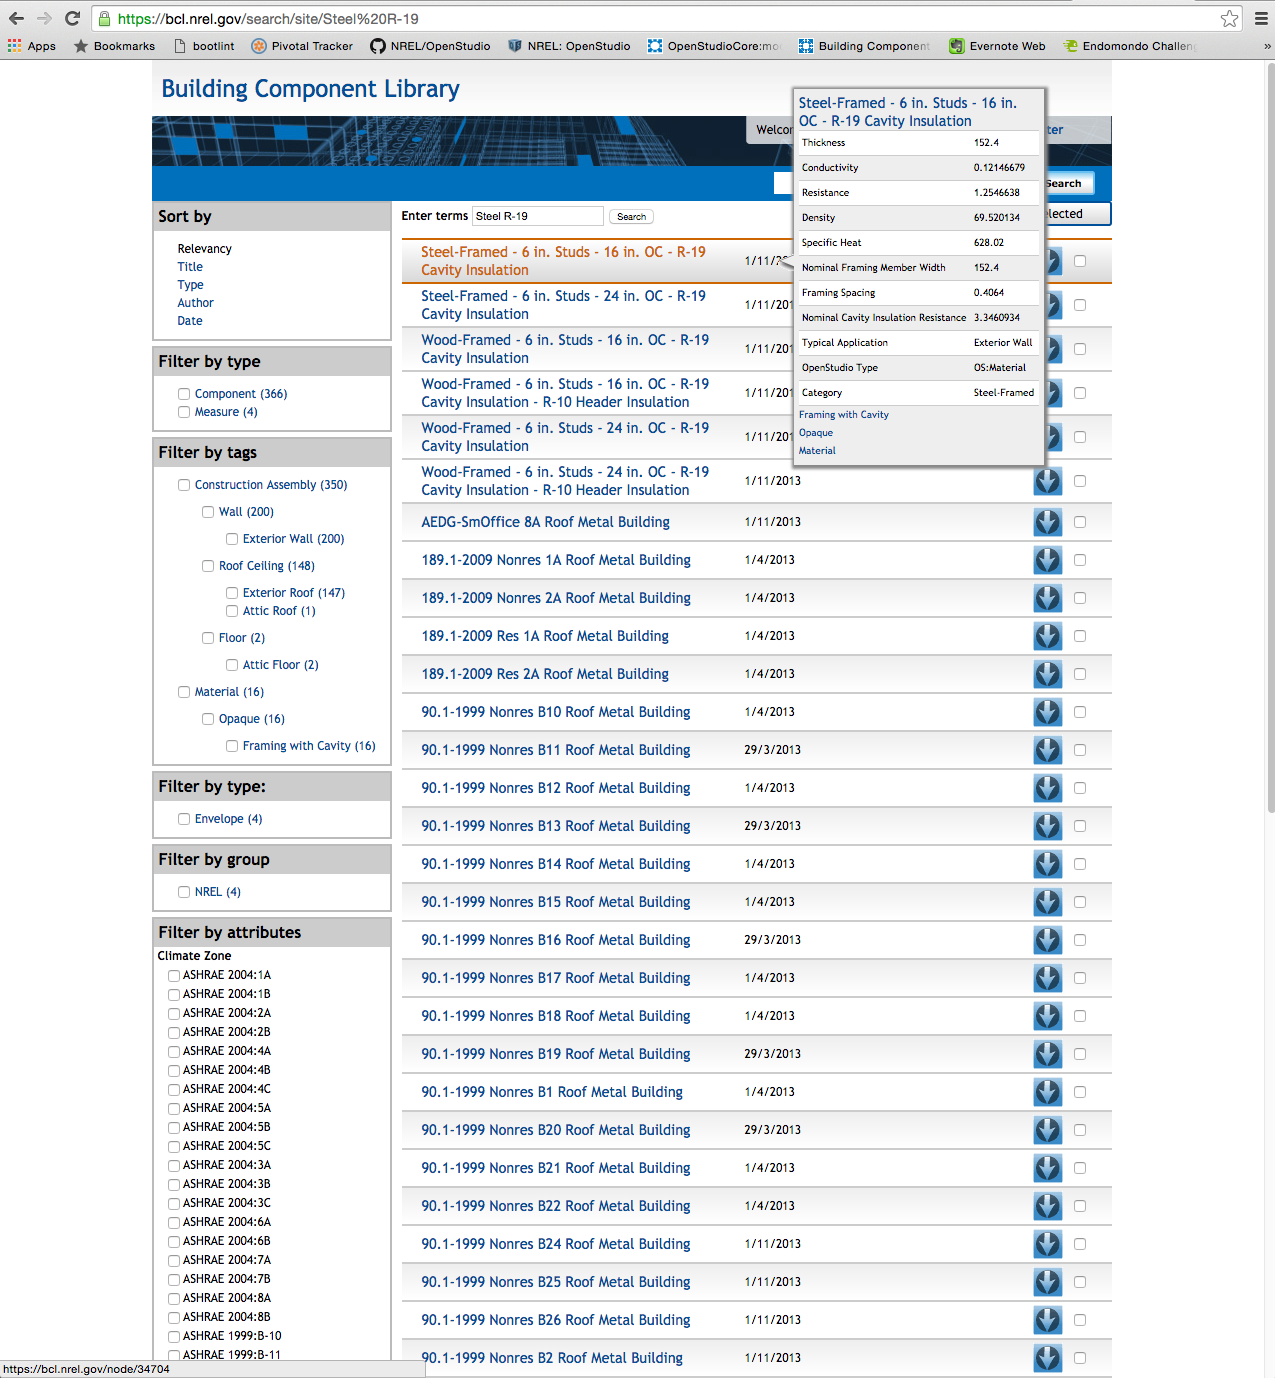Download 189.1-2009 Res 2A Roof Metal Building

1047,674
